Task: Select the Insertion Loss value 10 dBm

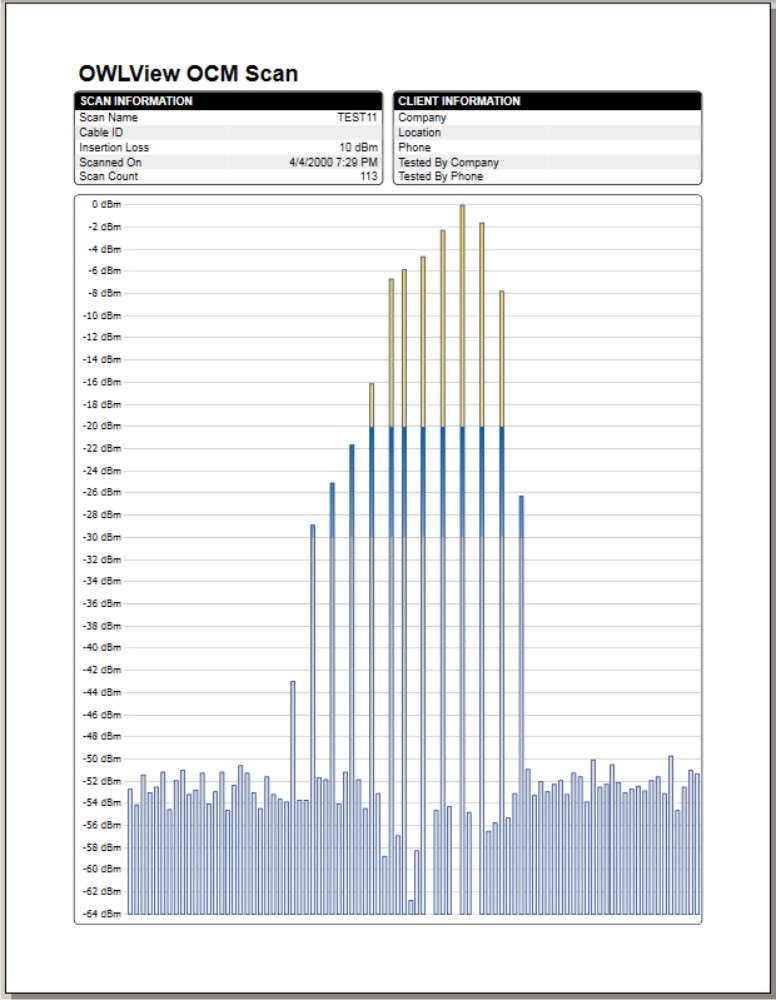Action: [x=358, y=147]
